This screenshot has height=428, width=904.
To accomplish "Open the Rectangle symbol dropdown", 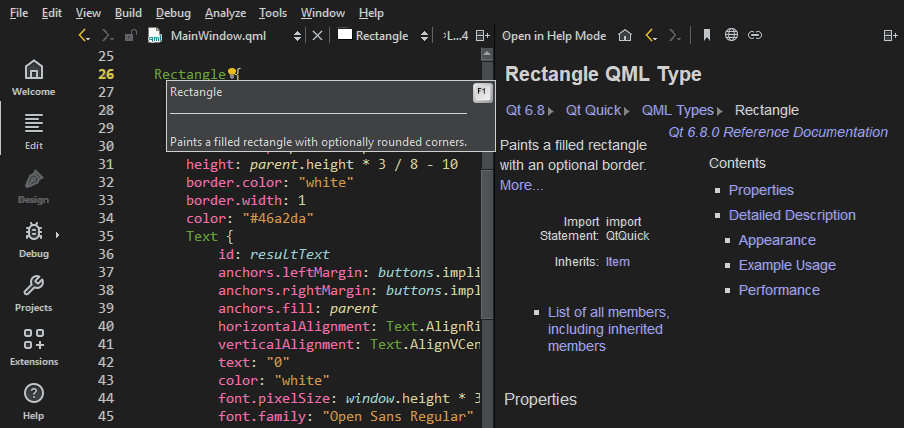I will (380, 36).
